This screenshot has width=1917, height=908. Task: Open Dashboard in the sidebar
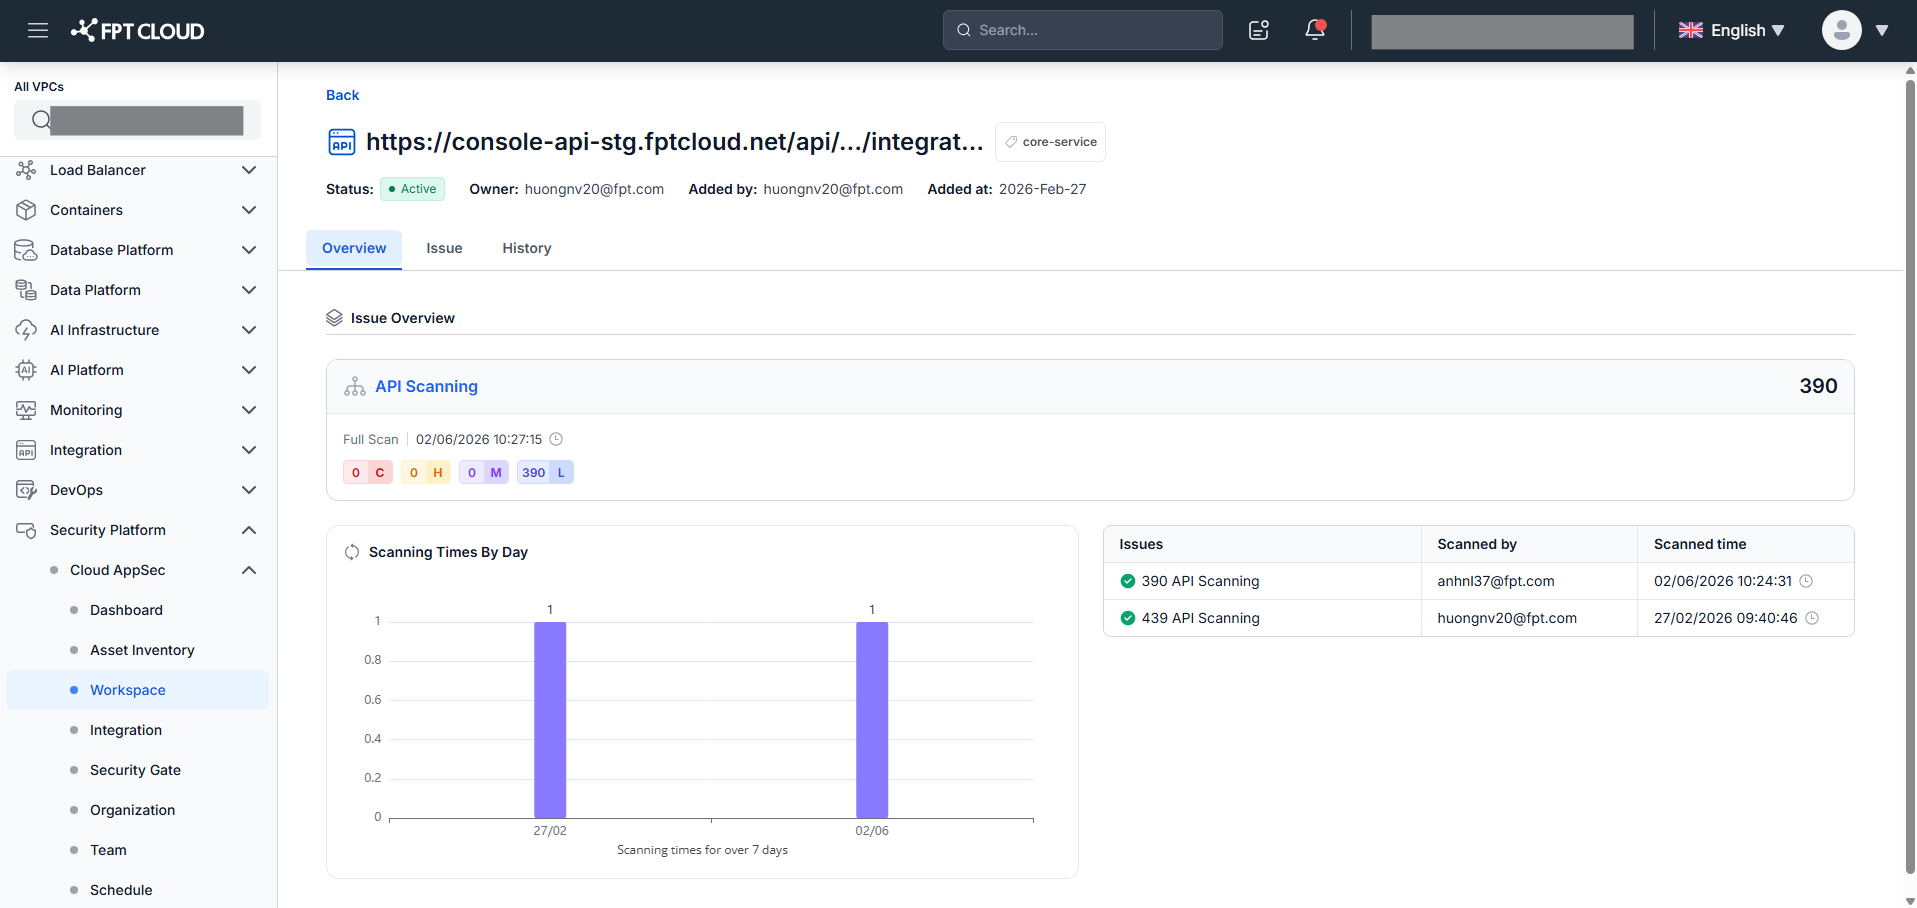point(126,610)
